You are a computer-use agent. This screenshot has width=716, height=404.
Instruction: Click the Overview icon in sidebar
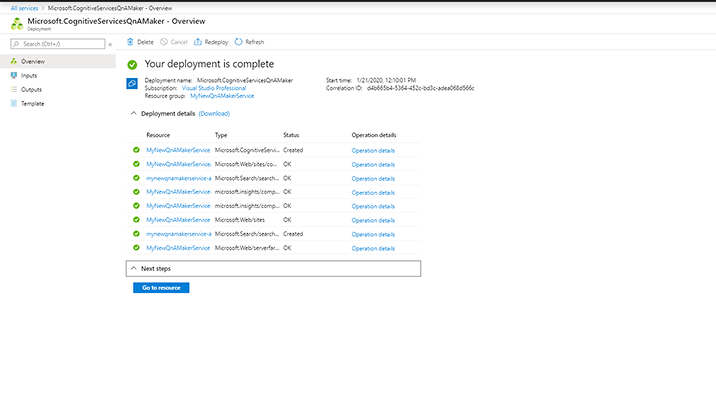[14, 61]
